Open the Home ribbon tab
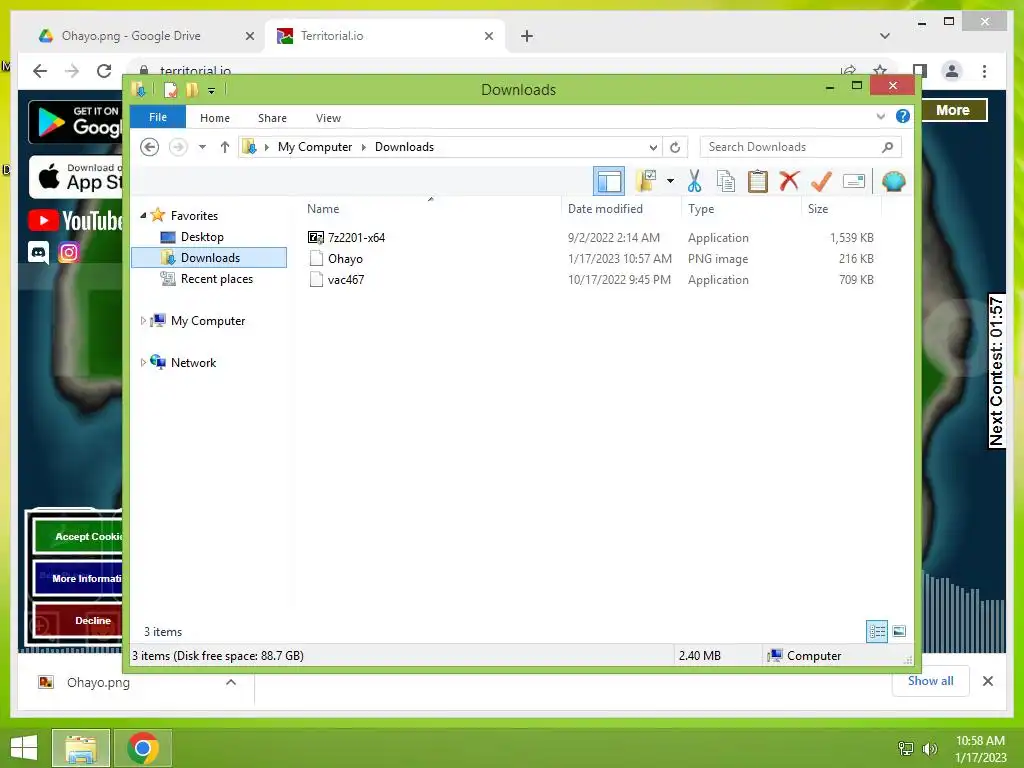The height and width of the screenshot is (768, 1024). click(215, 118)
